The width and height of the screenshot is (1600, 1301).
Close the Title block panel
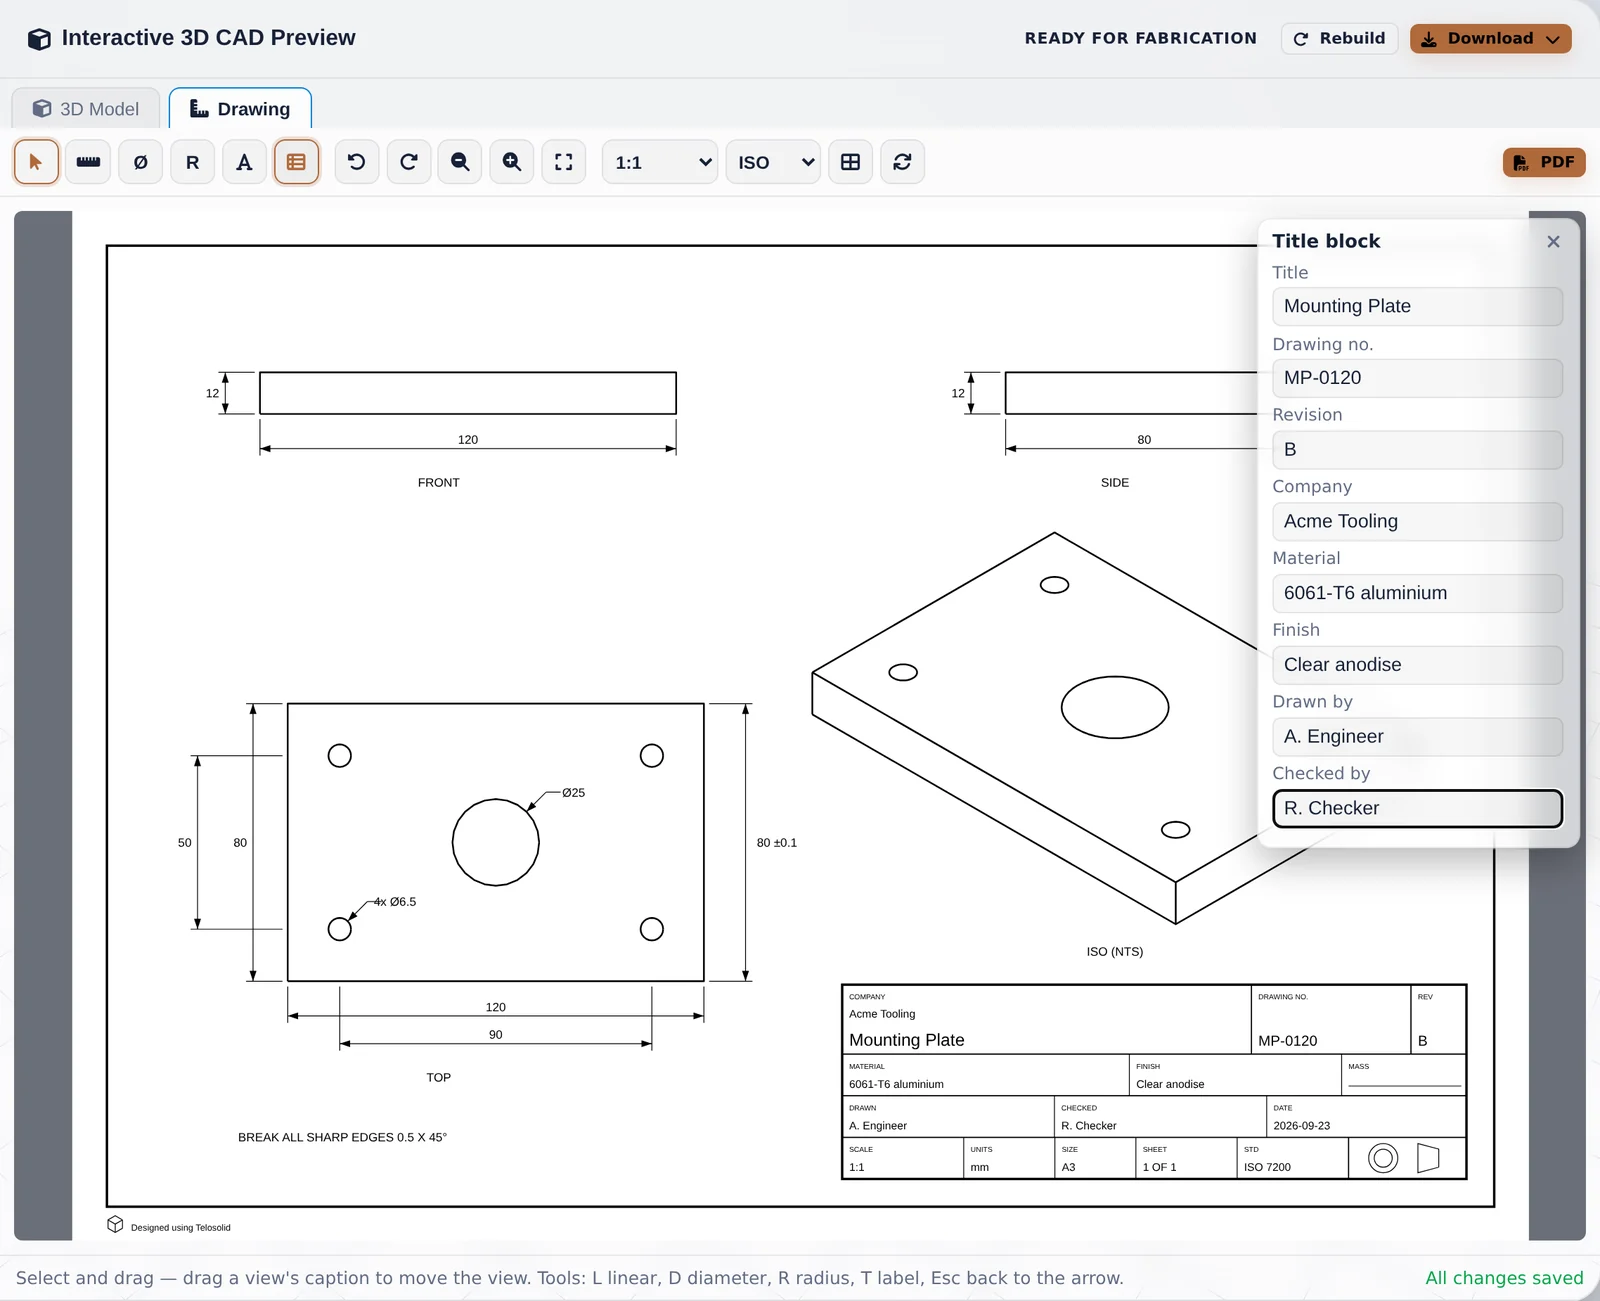coord(1553,241)
